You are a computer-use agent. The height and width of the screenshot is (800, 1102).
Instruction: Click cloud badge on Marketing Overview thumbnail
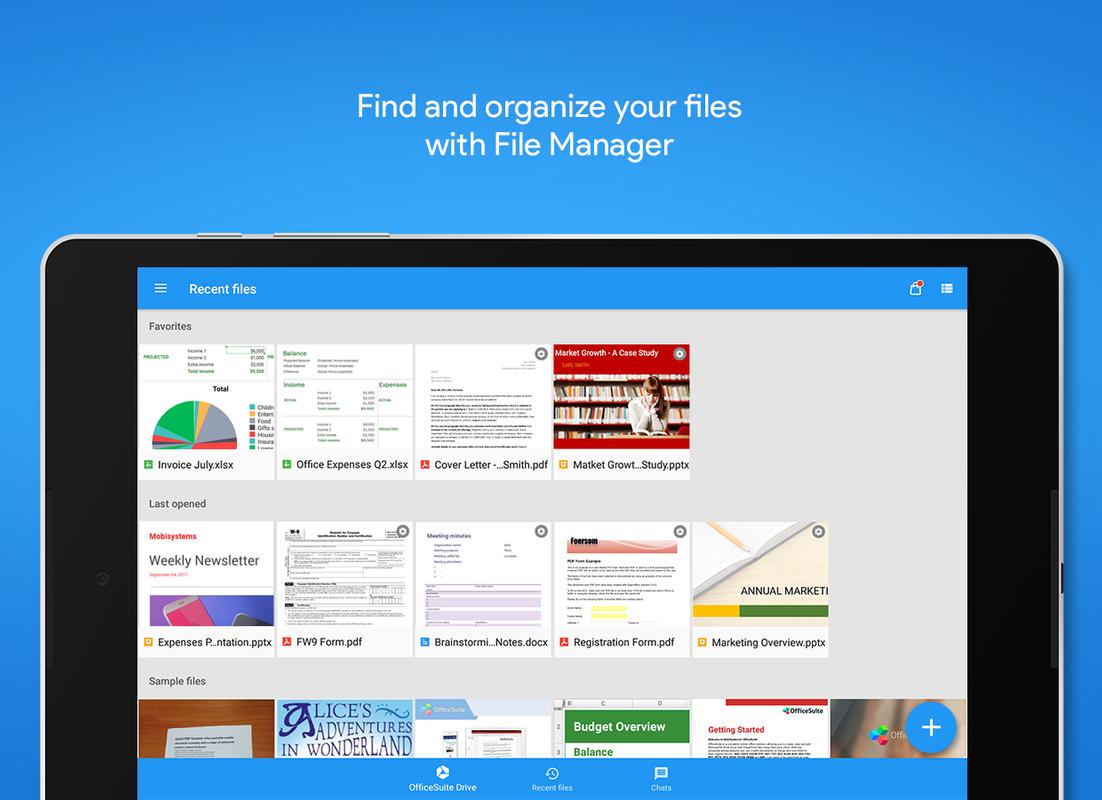pos(818,531)
